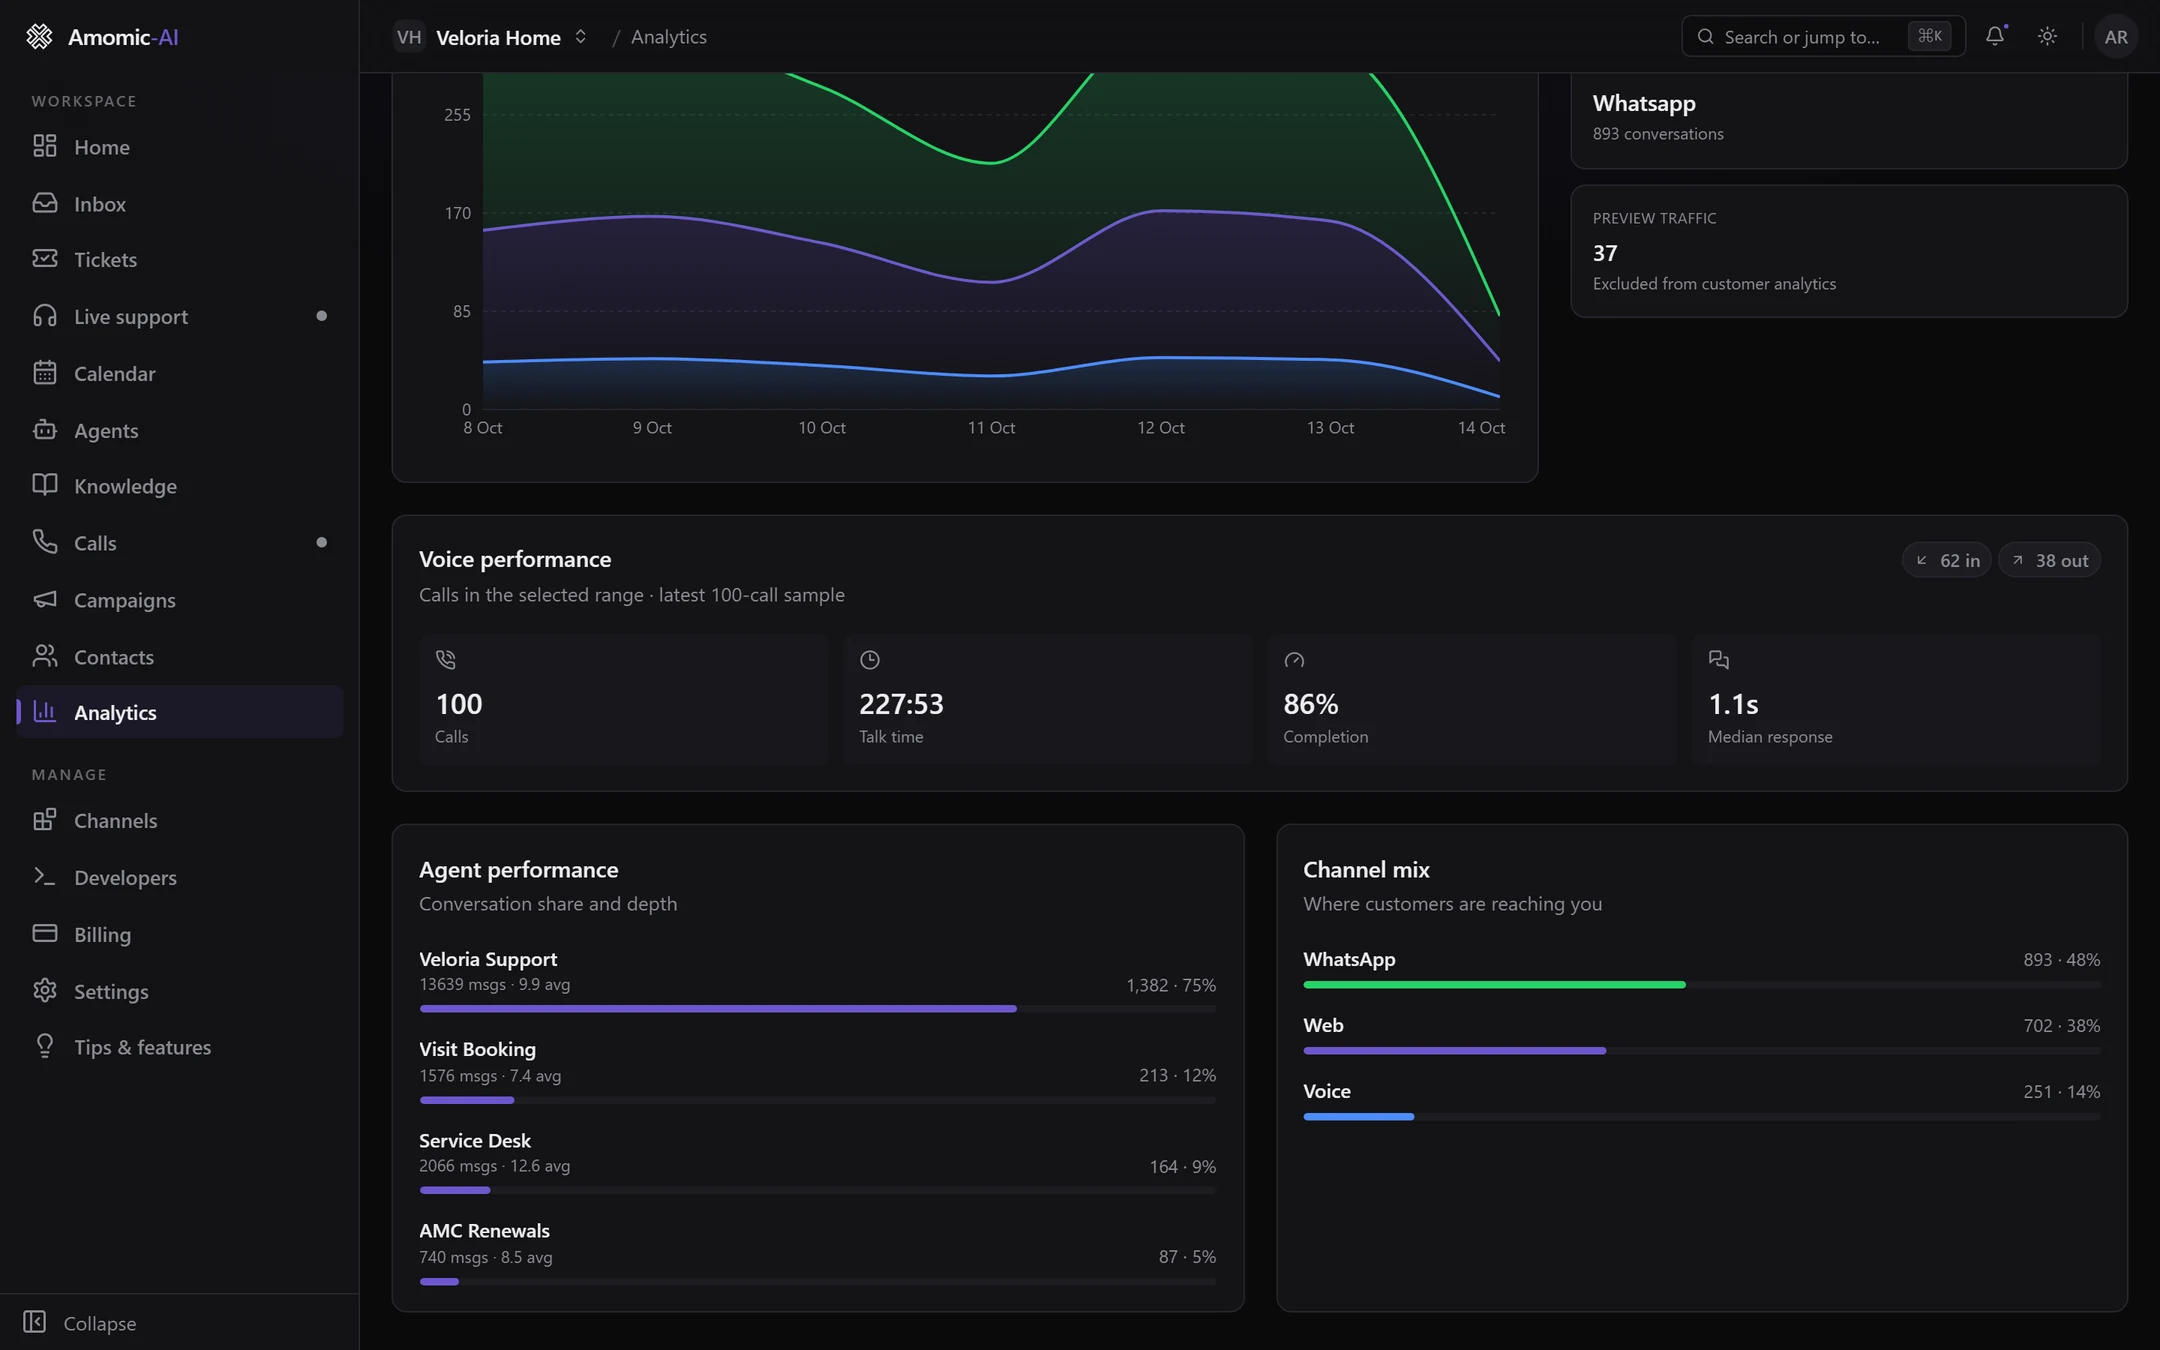Image resolution: width=2160 pixels, height=1350 pixels.
Task: Click the gauge icon in Completion card
Action: pos(1294,660)
